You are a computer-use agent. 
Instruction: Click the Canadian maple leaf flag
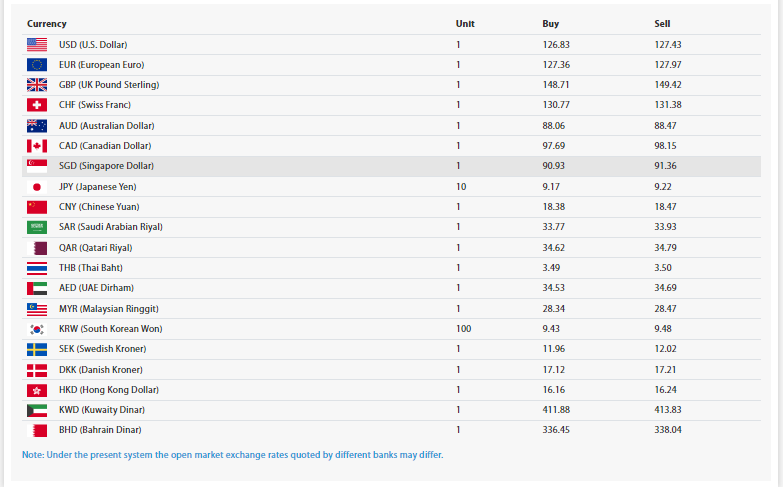tap(37, 146)
